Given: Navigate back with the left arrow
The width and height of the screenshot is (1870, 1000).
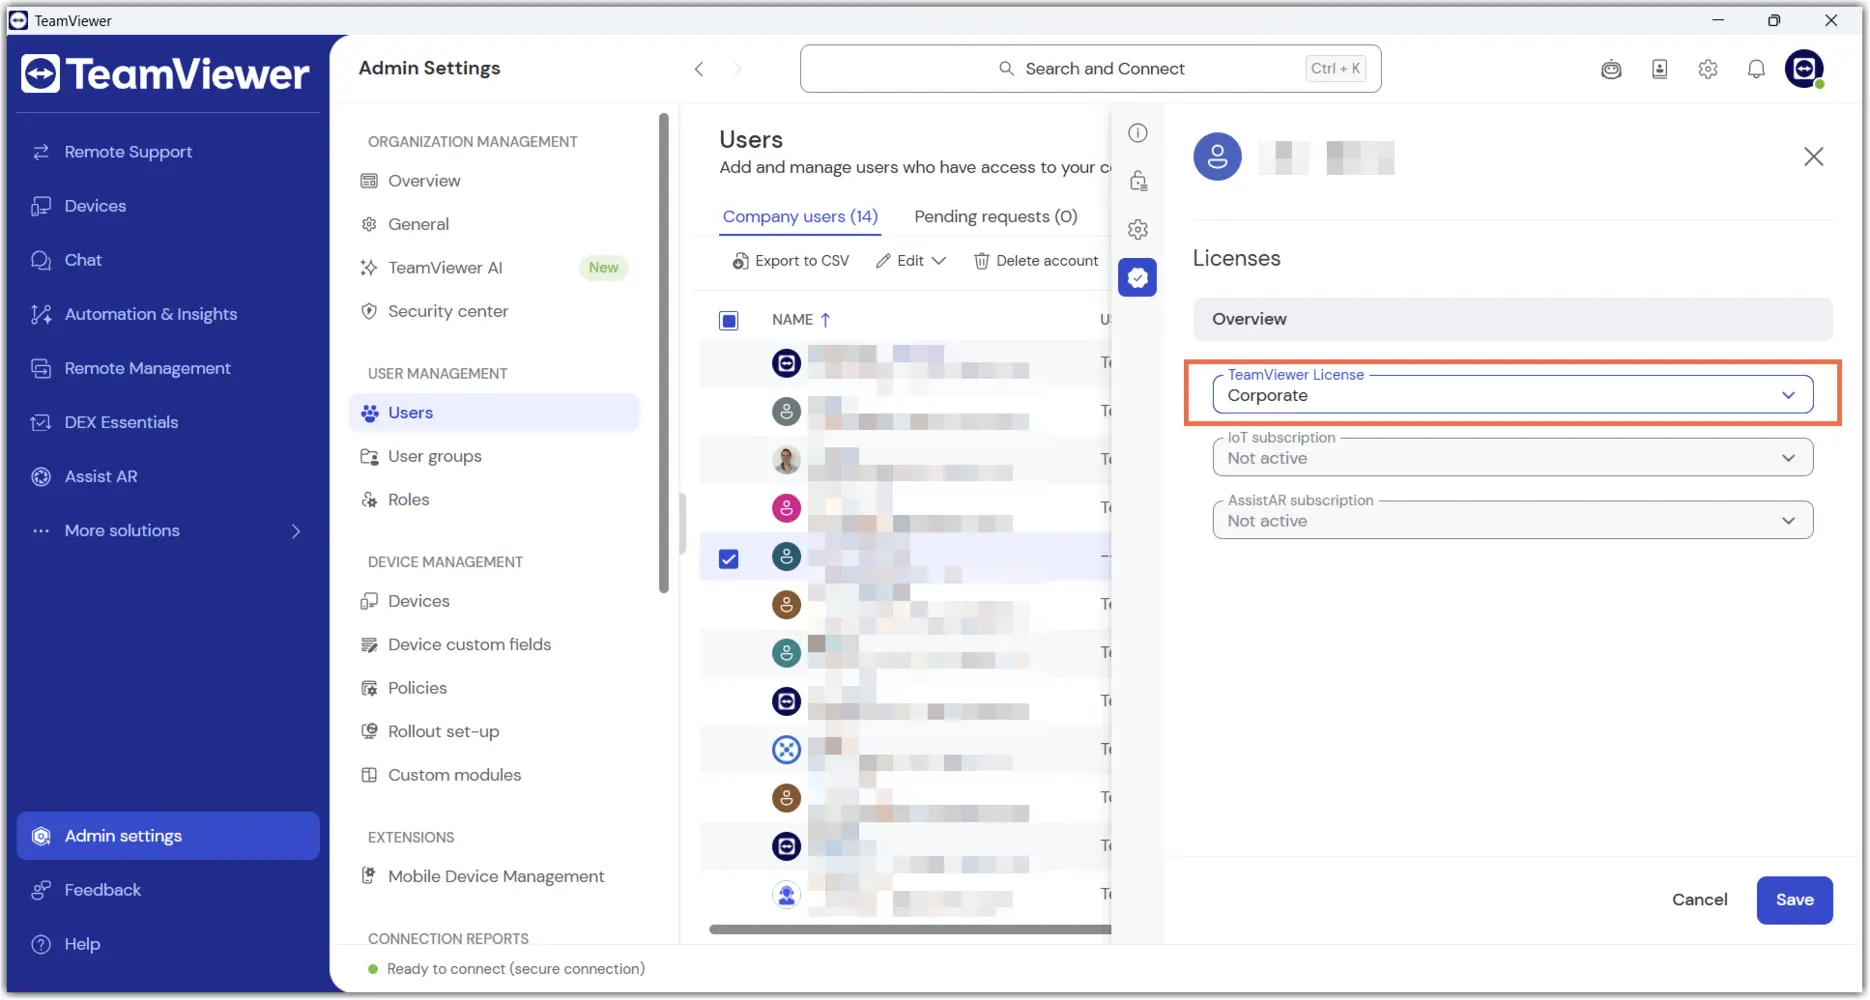Looking at the screenshot, I should [699, 69].
